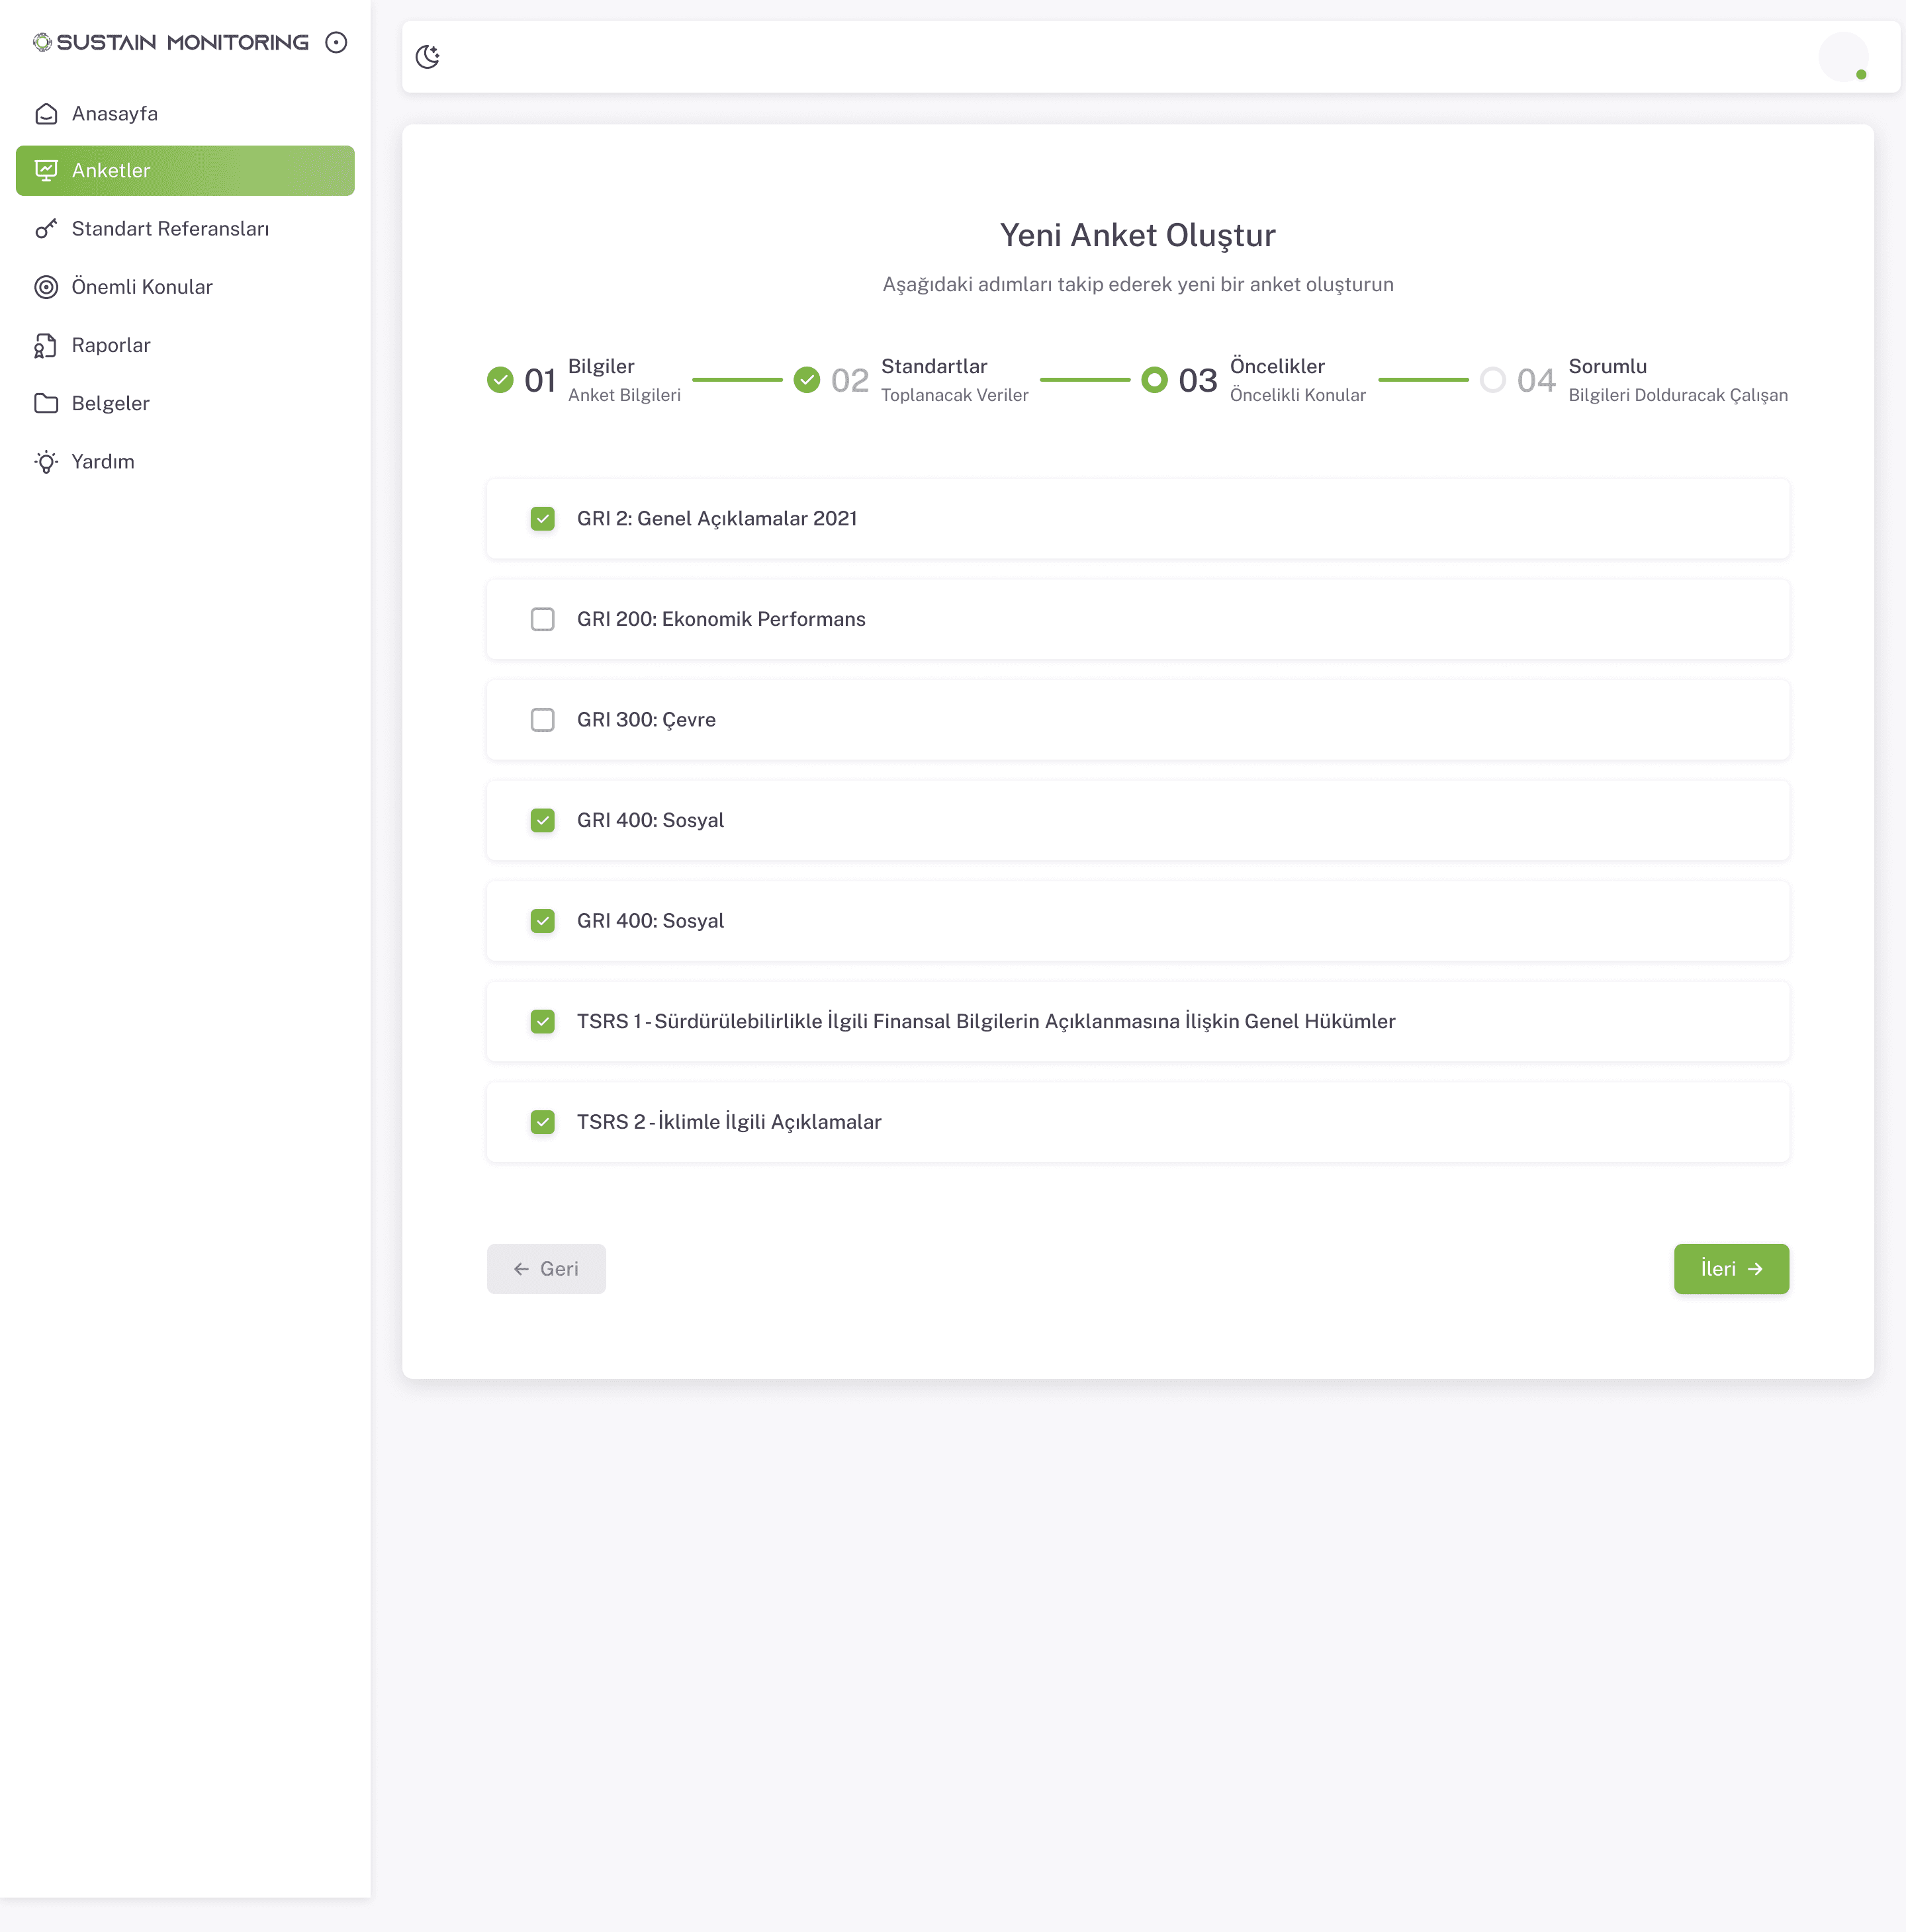Viewport: 1906px width, 1932px height.
Task: Click the Önemli Konular target icon
Action: click(x=46, y=287)
